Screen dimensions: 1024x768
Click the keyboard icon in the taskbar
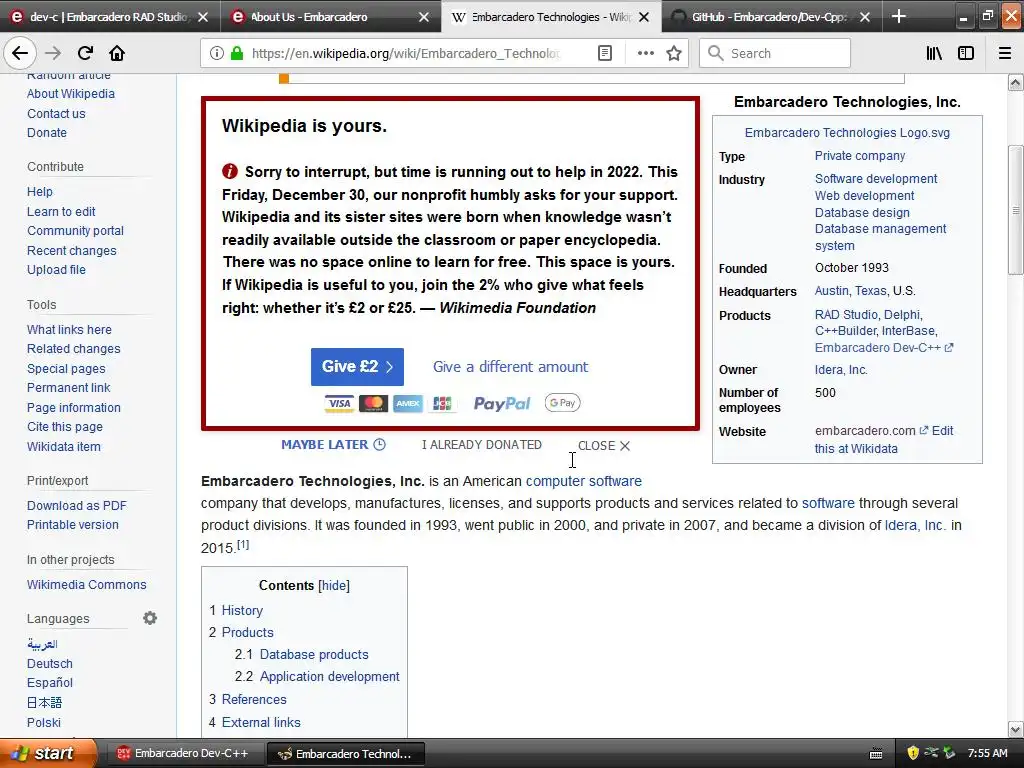(x=876, y=754)
